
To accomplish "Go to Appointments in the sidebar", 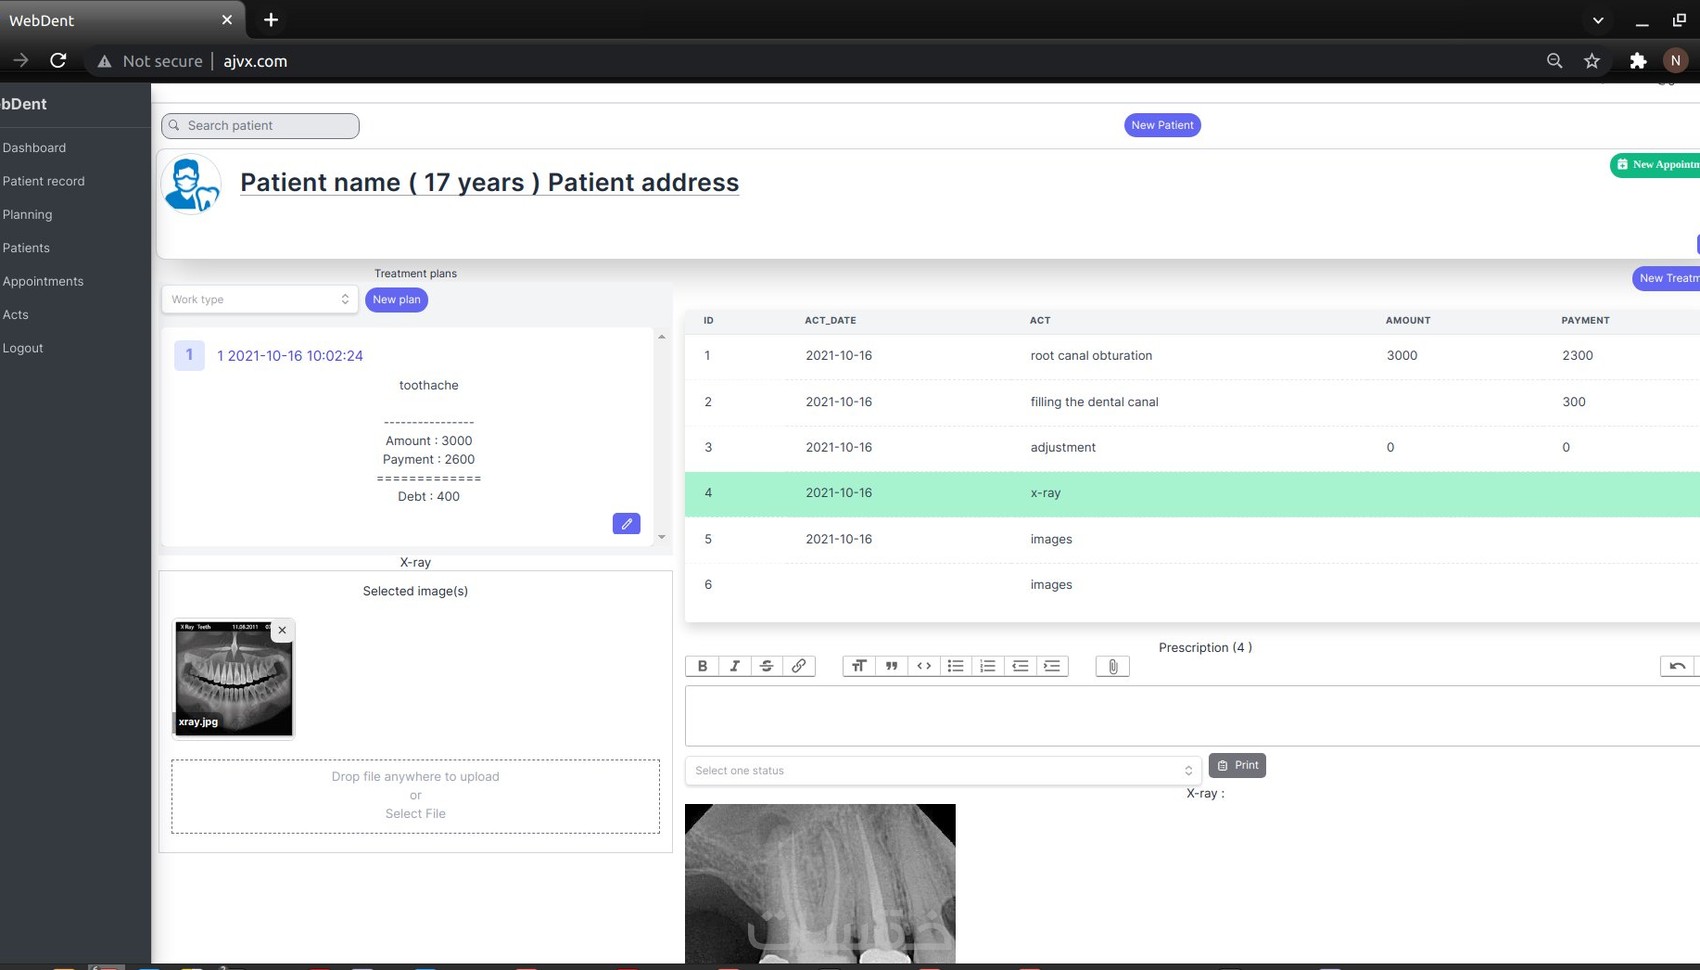I will [x=43, y=281].
